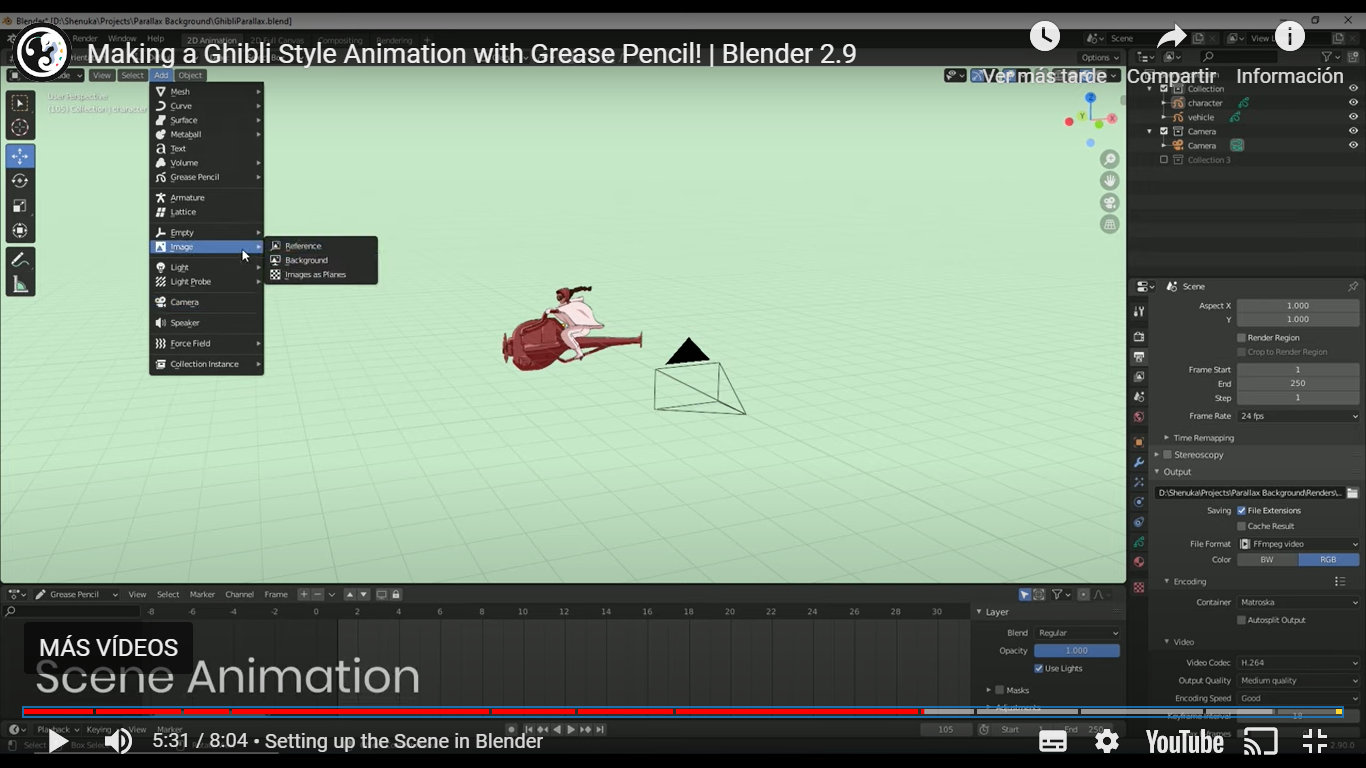
Task: Activate the Measure tool
Action: pyautogui.click(x=20, y=285)
